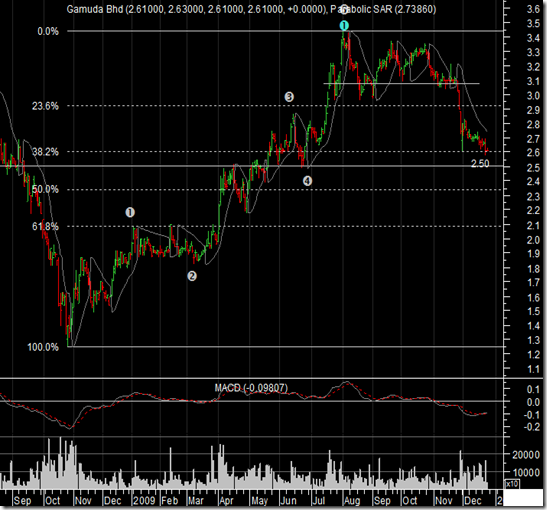Click the x10 volume multiplier box
Viewport: 547px width, 510px height.
513,484
